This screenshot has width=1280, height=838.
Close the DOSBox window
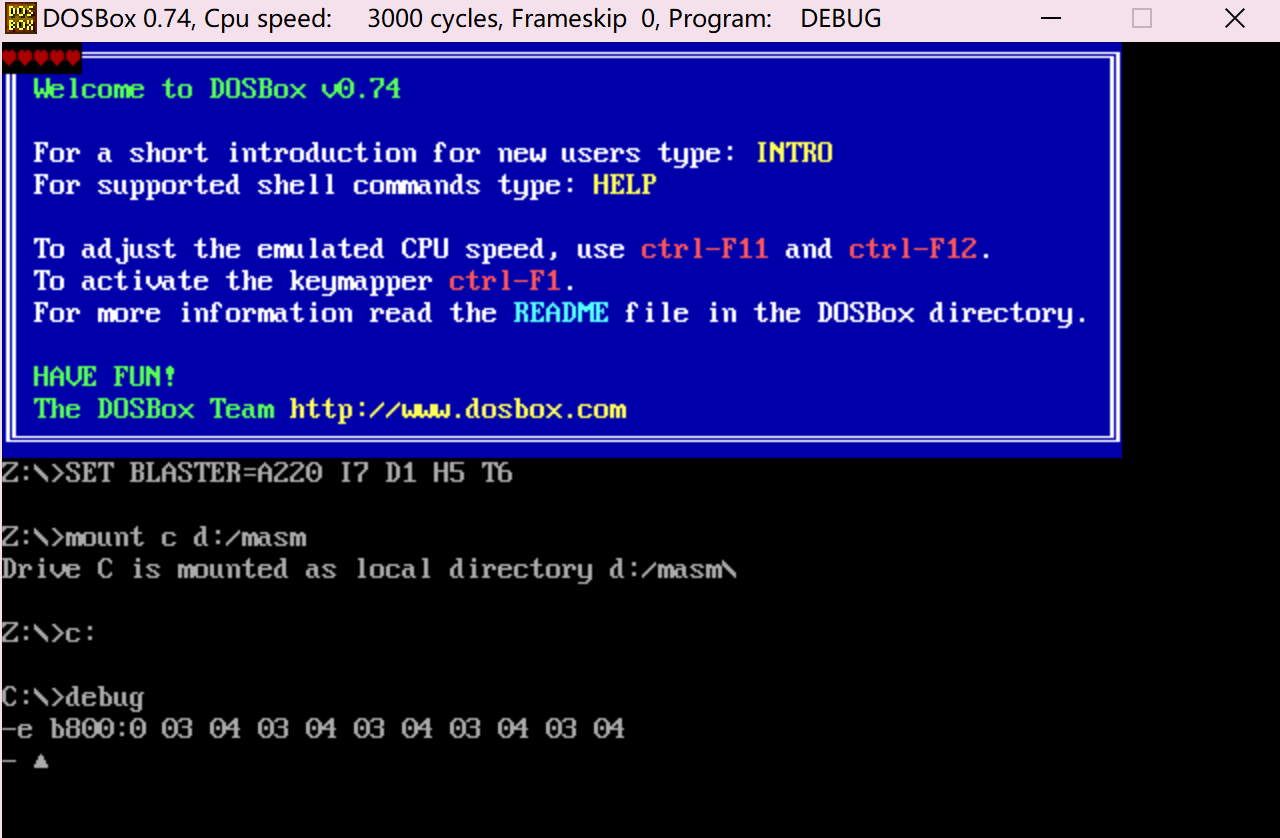[x=1235, y=18]
